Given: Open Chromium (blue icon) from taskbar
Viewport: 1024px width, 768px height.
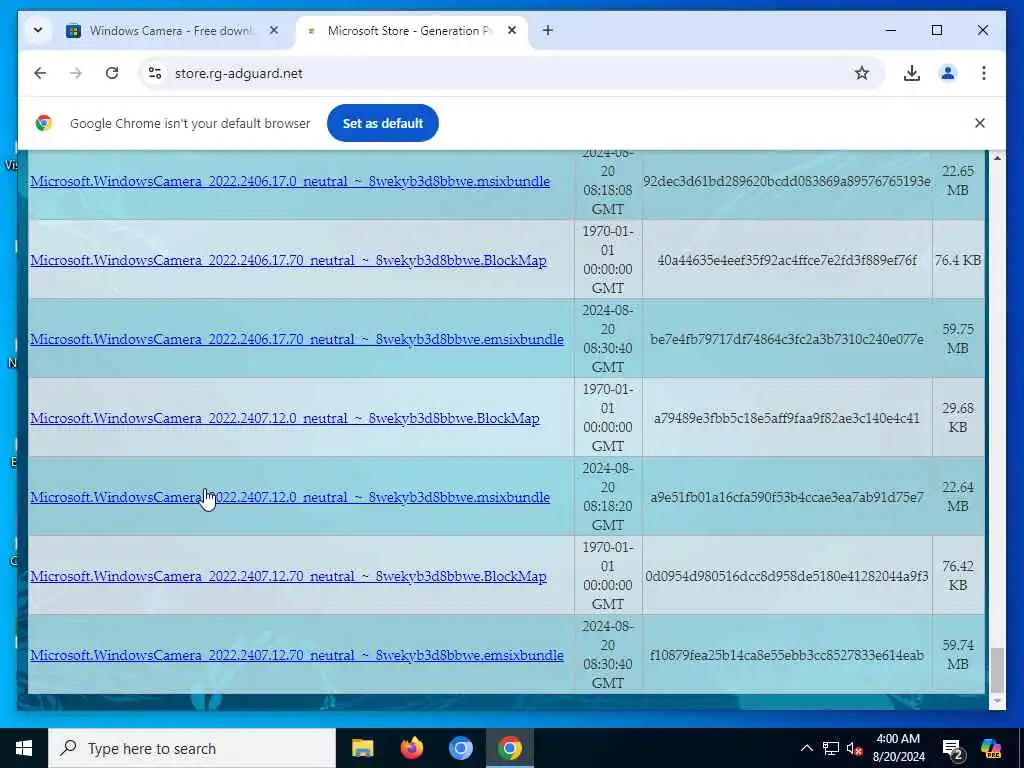Looking at the screenshot, I should (460, 748).
